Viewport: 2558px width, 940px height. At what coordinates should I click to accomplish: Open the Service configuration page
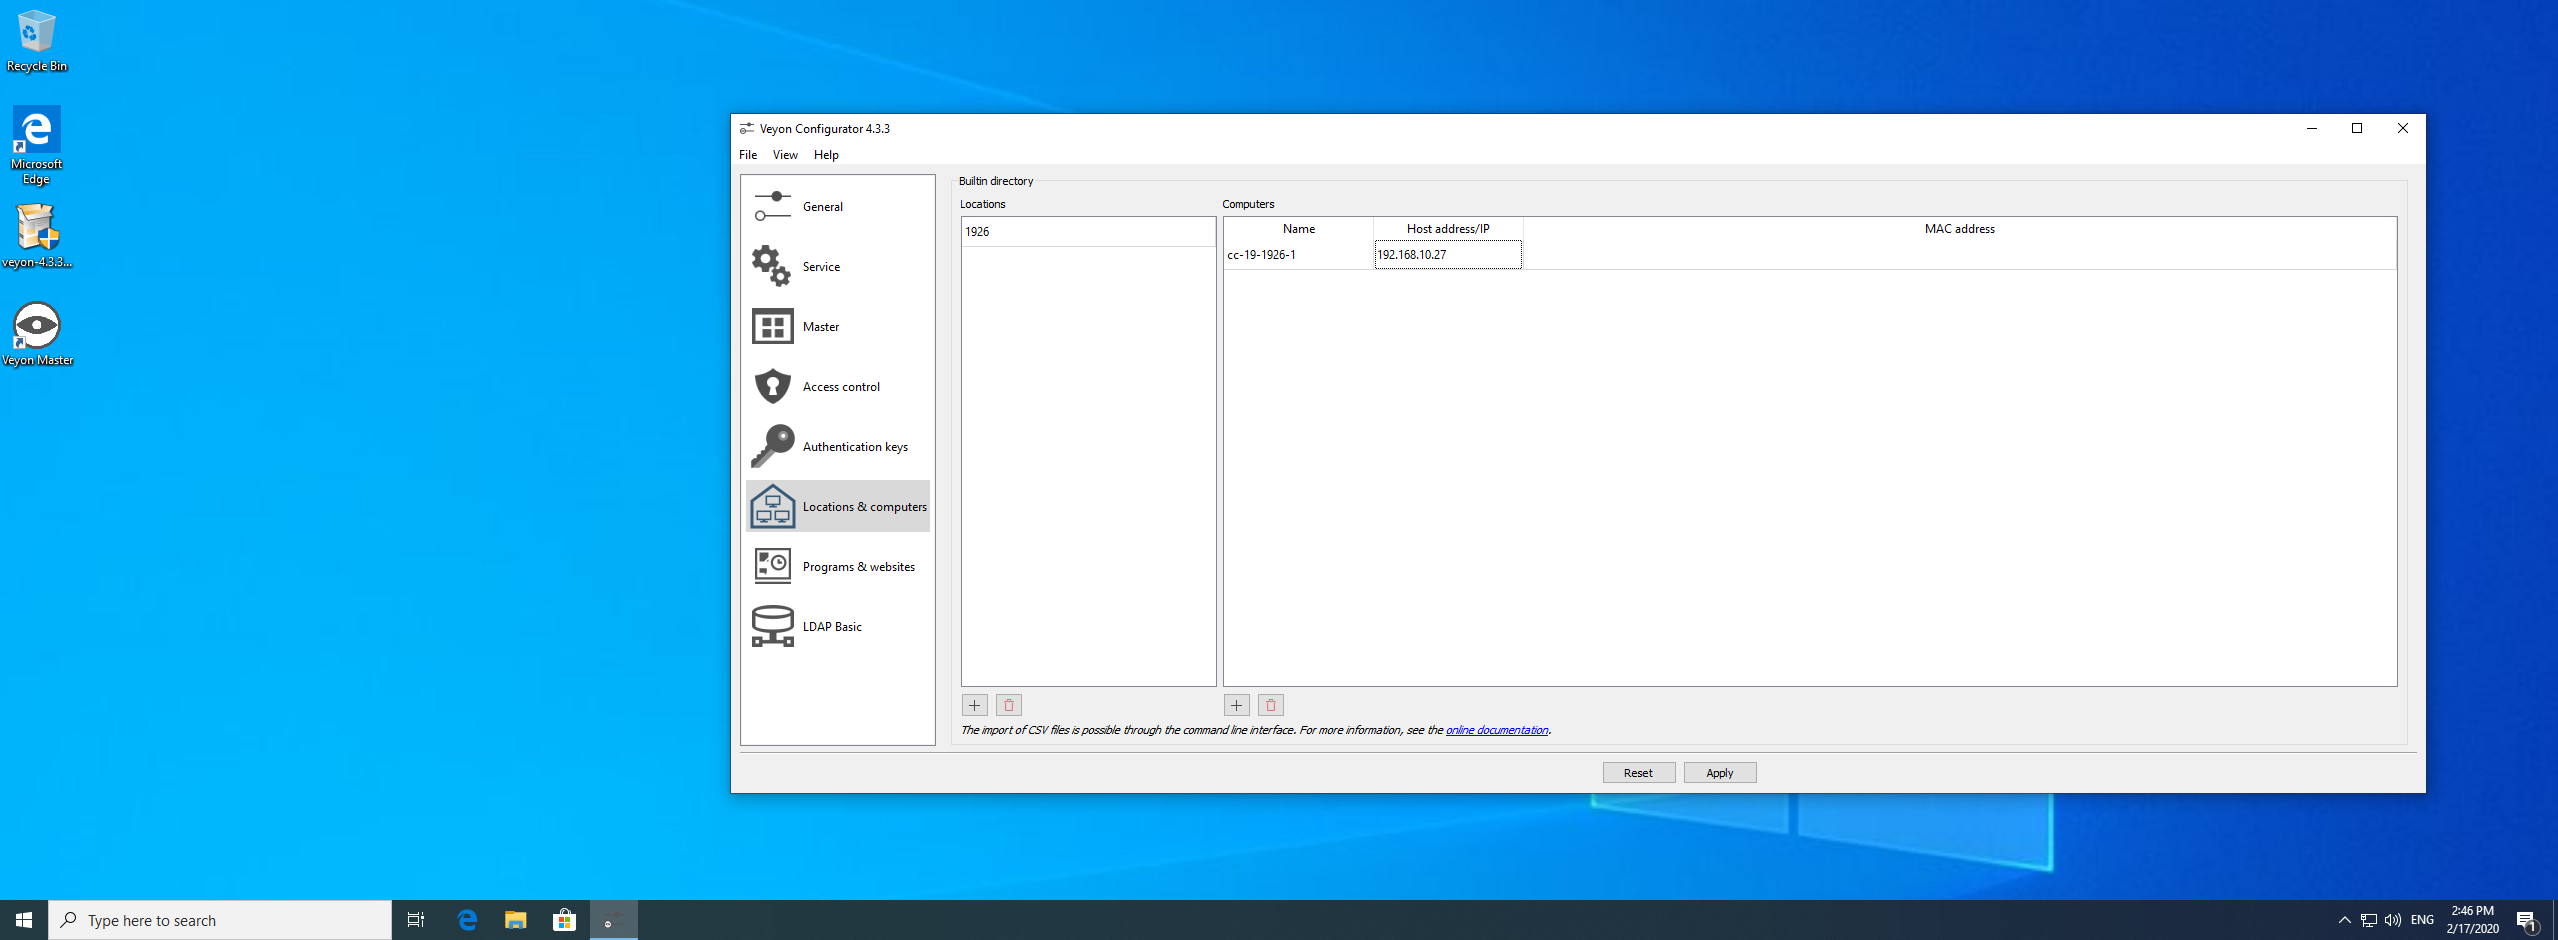838,266
